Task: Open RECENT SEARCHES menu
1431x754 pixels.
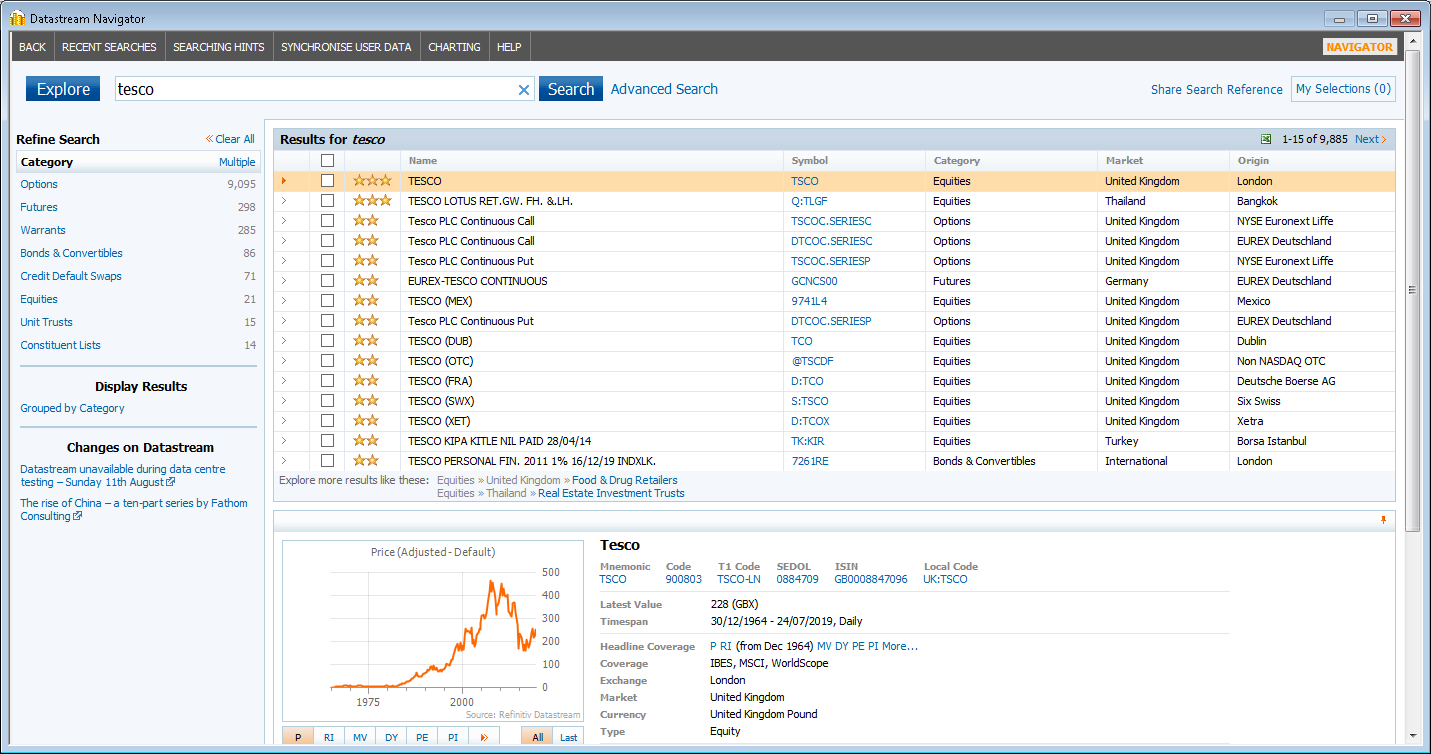Action: click(109, 47)
